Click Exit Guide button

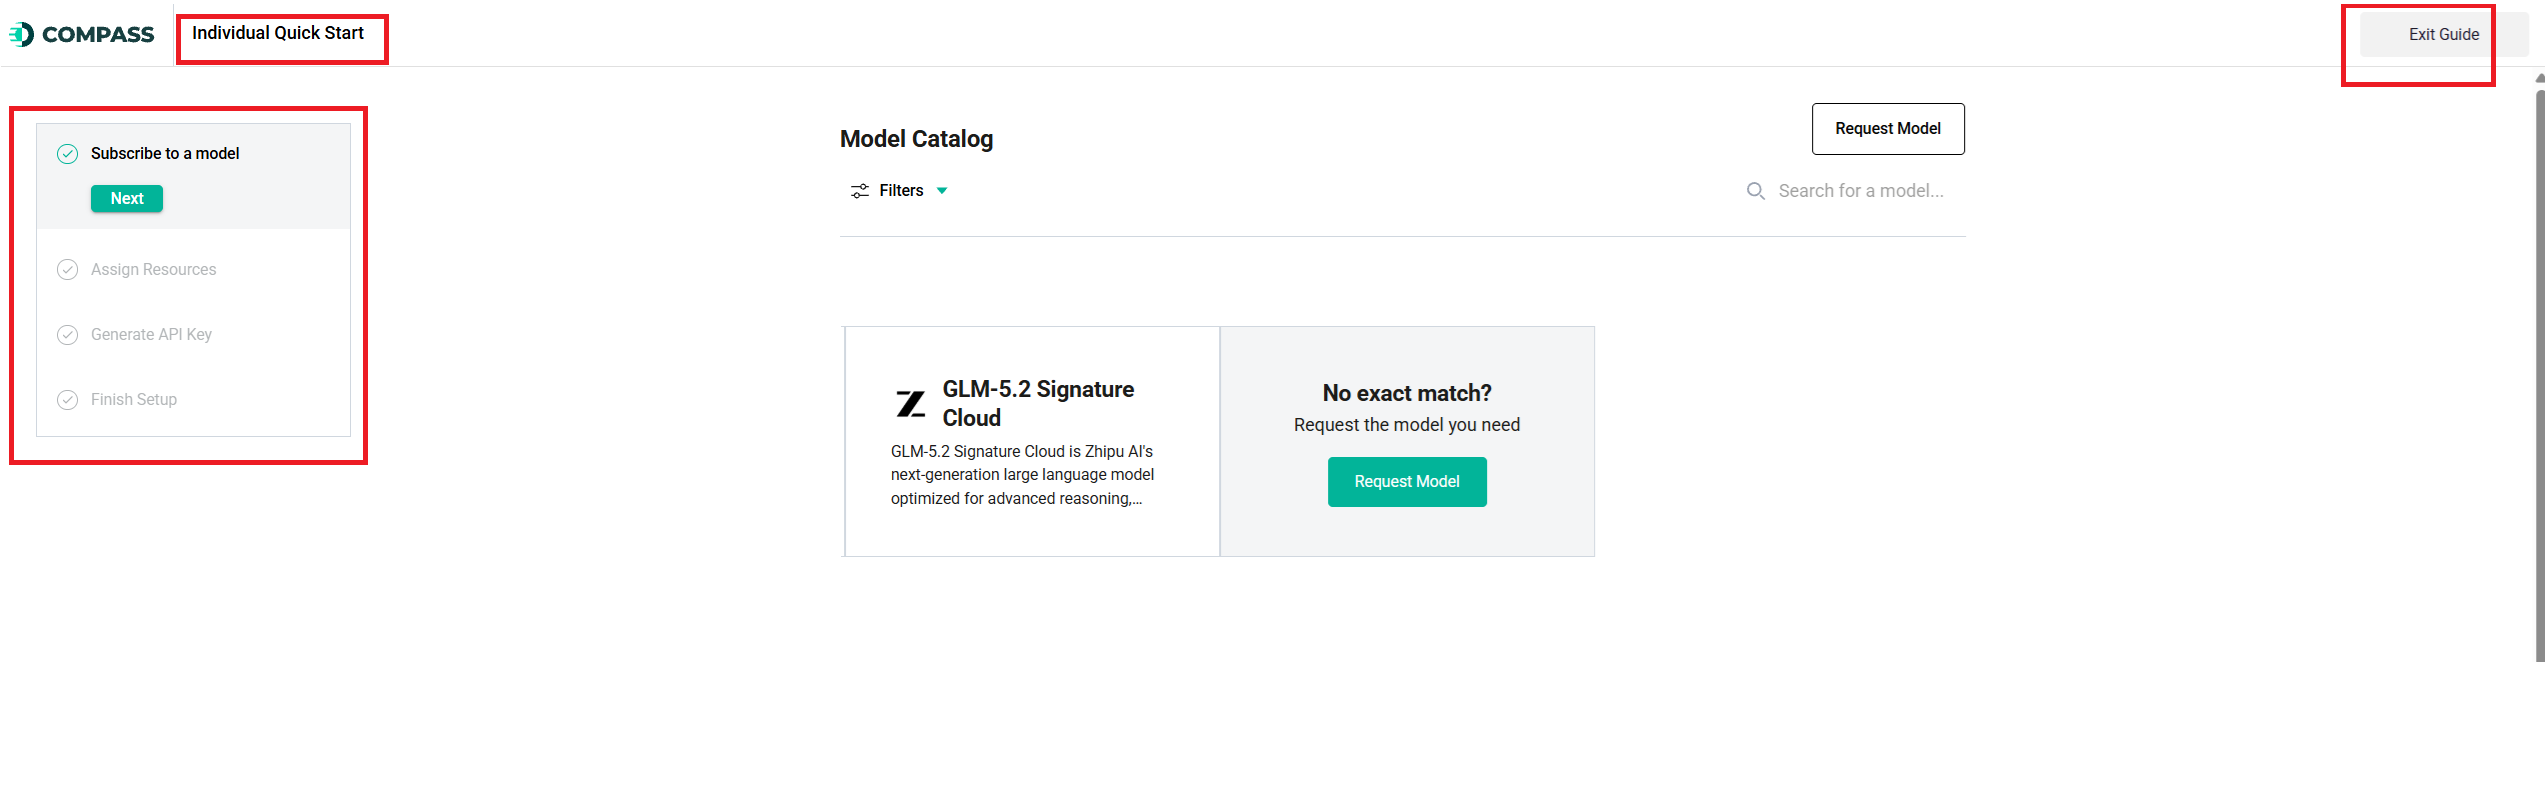pos(2444,35)
